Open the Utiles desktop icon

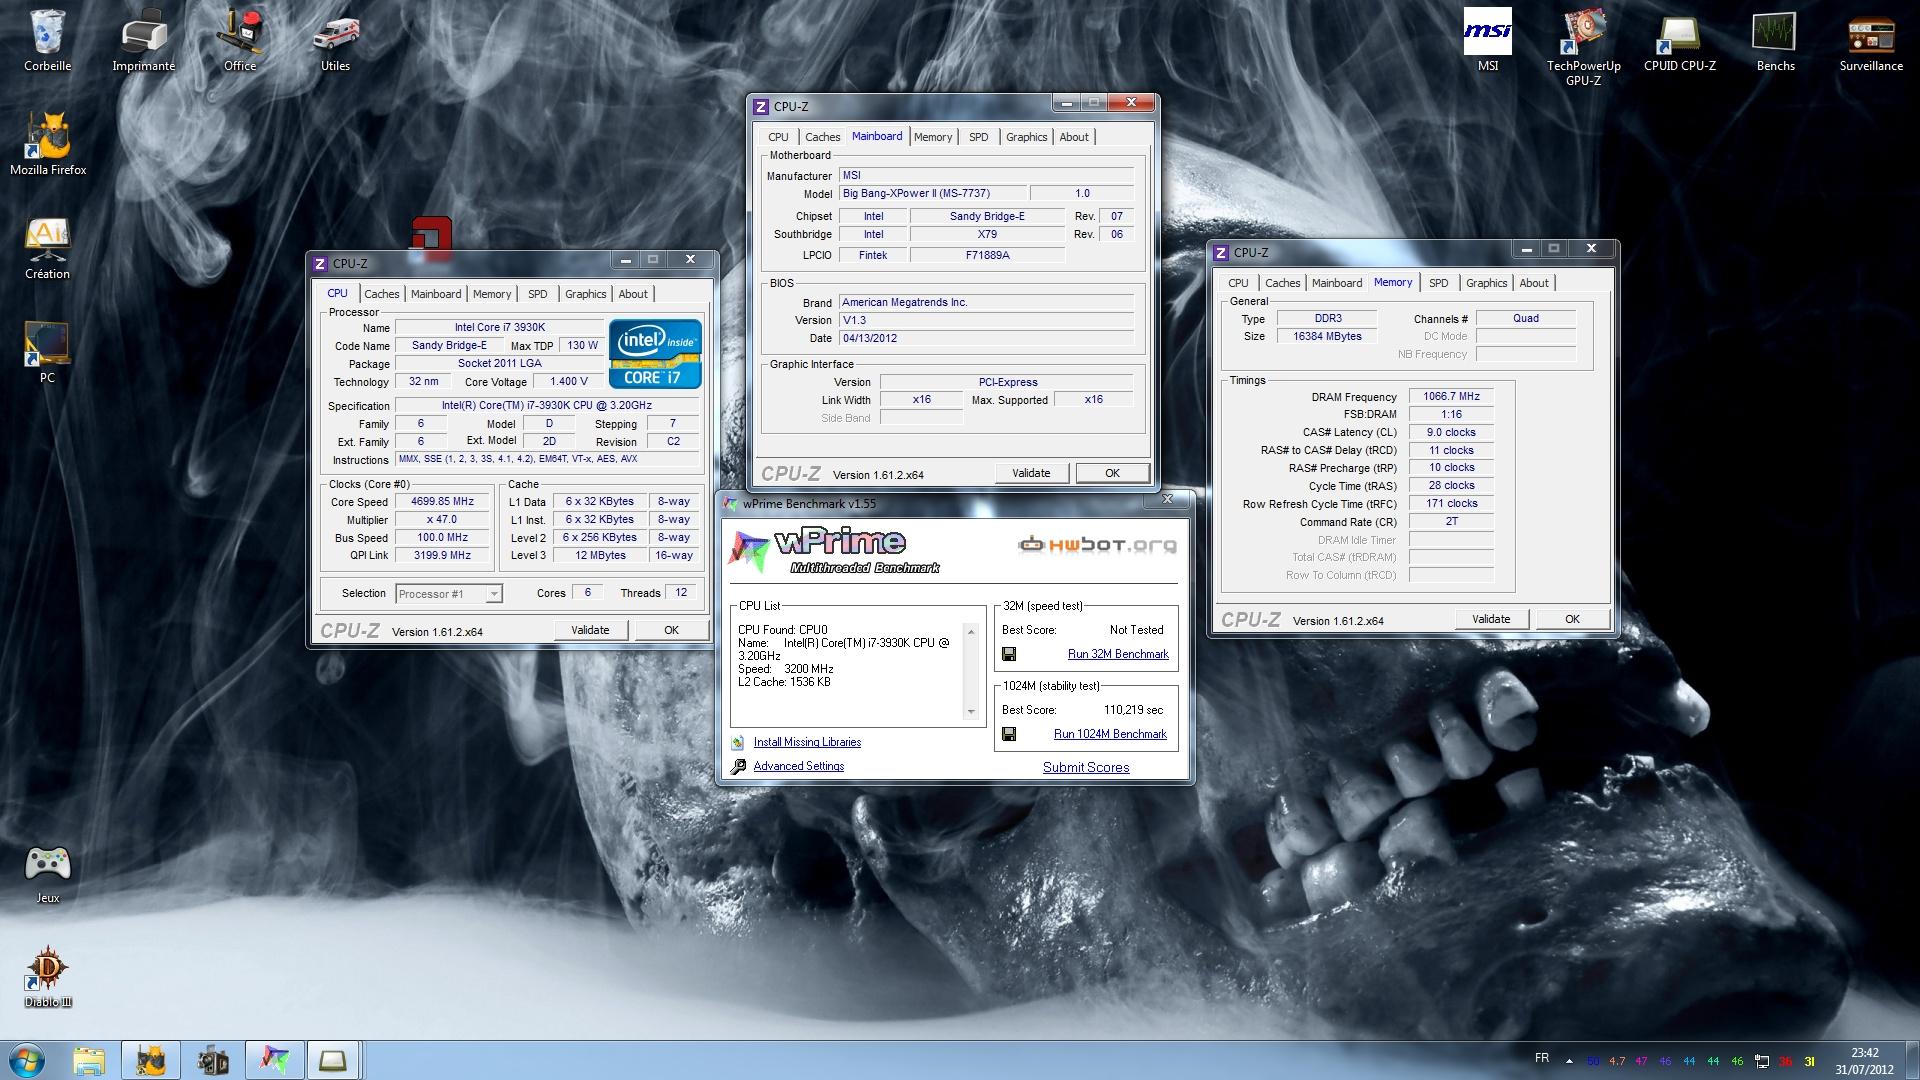pyautogui.click(x=335, y=41)
